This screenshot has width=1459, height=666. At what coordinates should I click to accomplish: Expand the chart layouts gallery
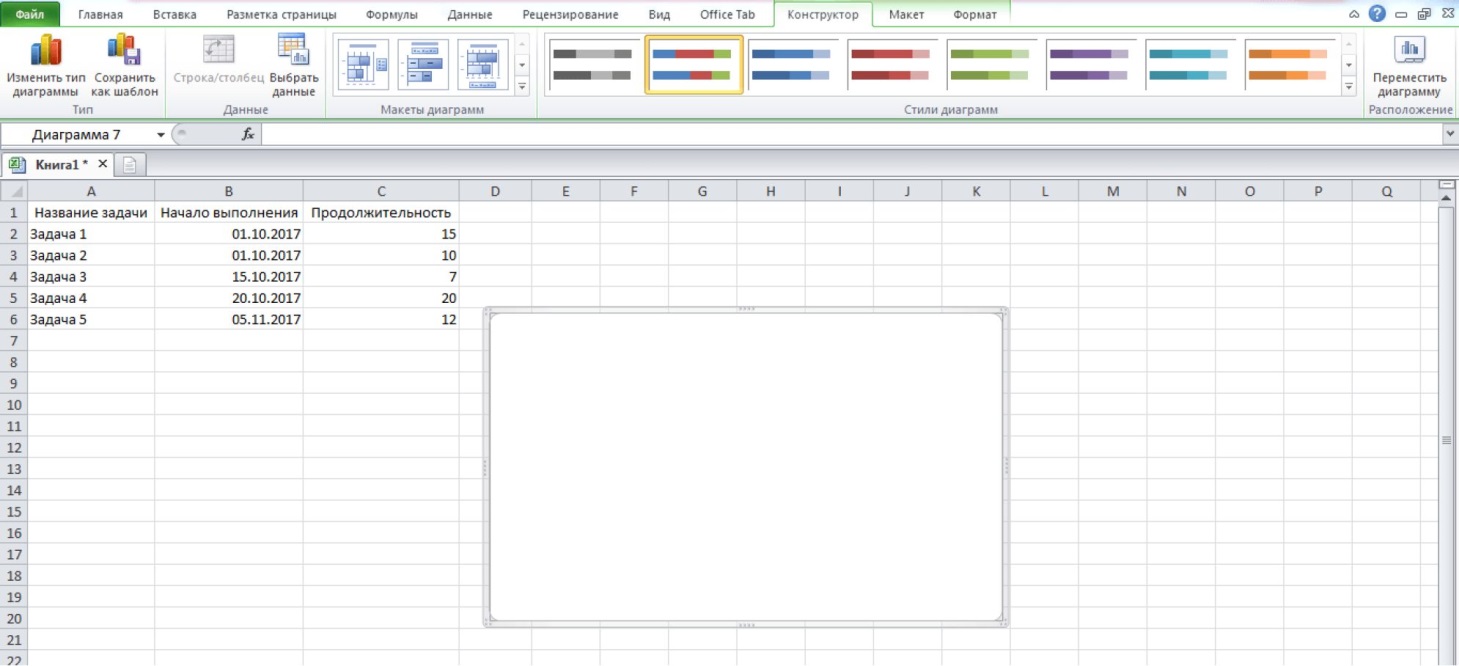click(522, 87)
